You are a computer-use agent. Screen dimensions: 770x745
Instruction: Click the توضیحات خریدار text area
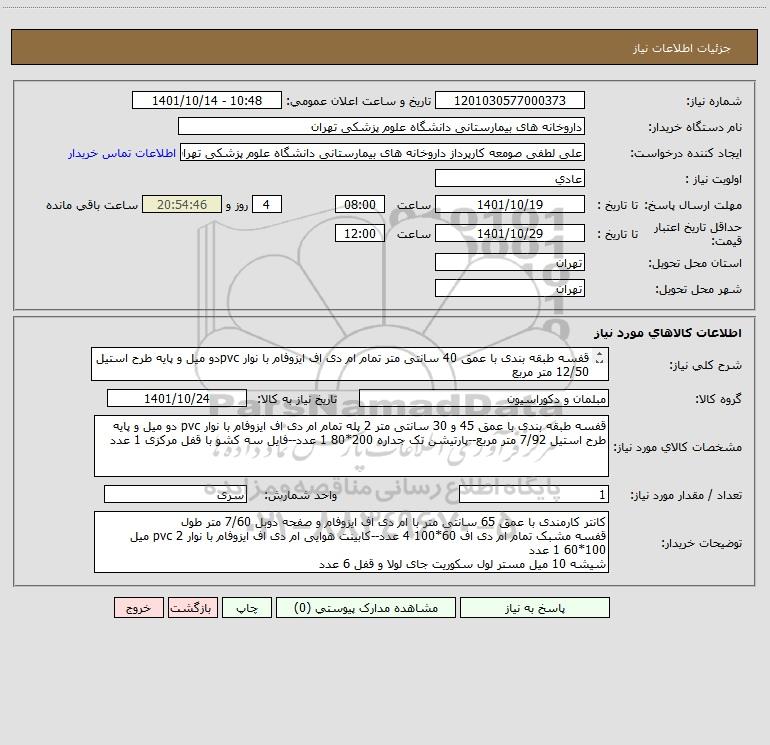[351, 542]
